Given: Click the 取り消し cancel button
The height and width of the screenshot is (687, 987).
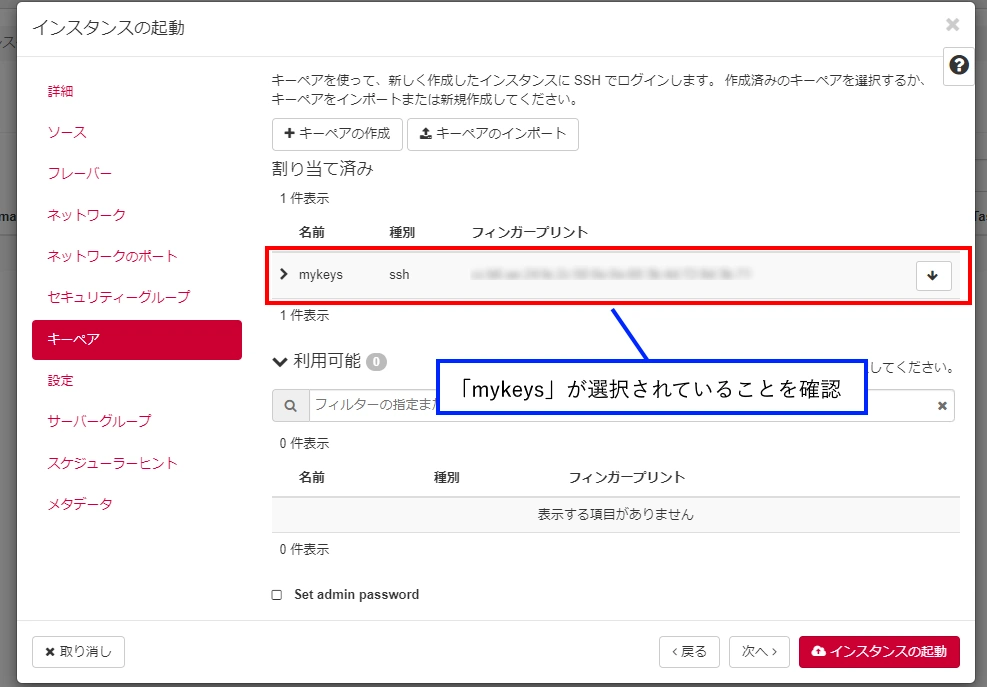Looking at the screenshot, I should point(78,652).
